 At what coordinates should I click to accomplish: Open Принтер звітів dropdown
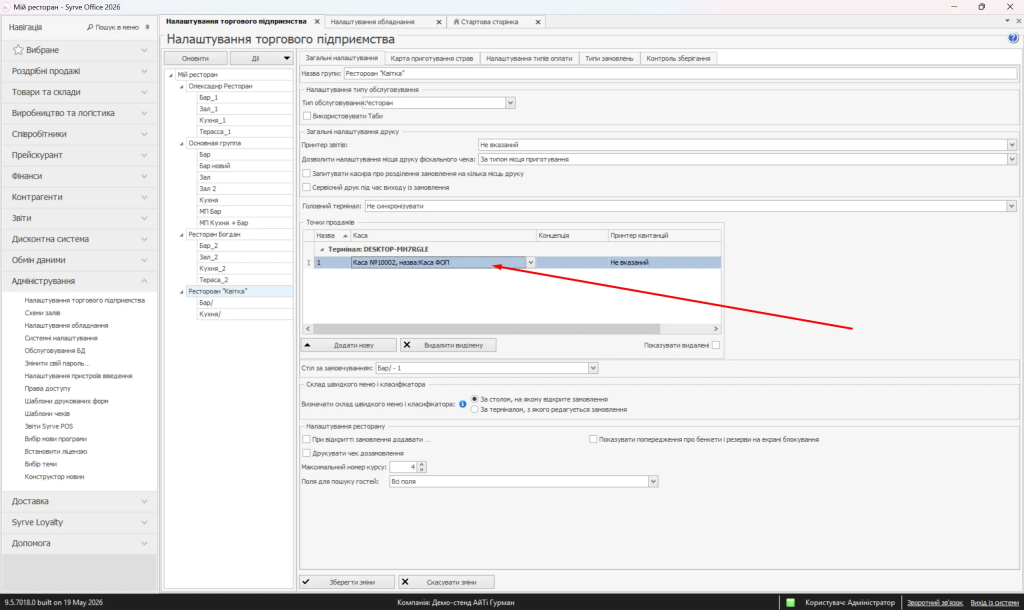tap(1012, 145)
